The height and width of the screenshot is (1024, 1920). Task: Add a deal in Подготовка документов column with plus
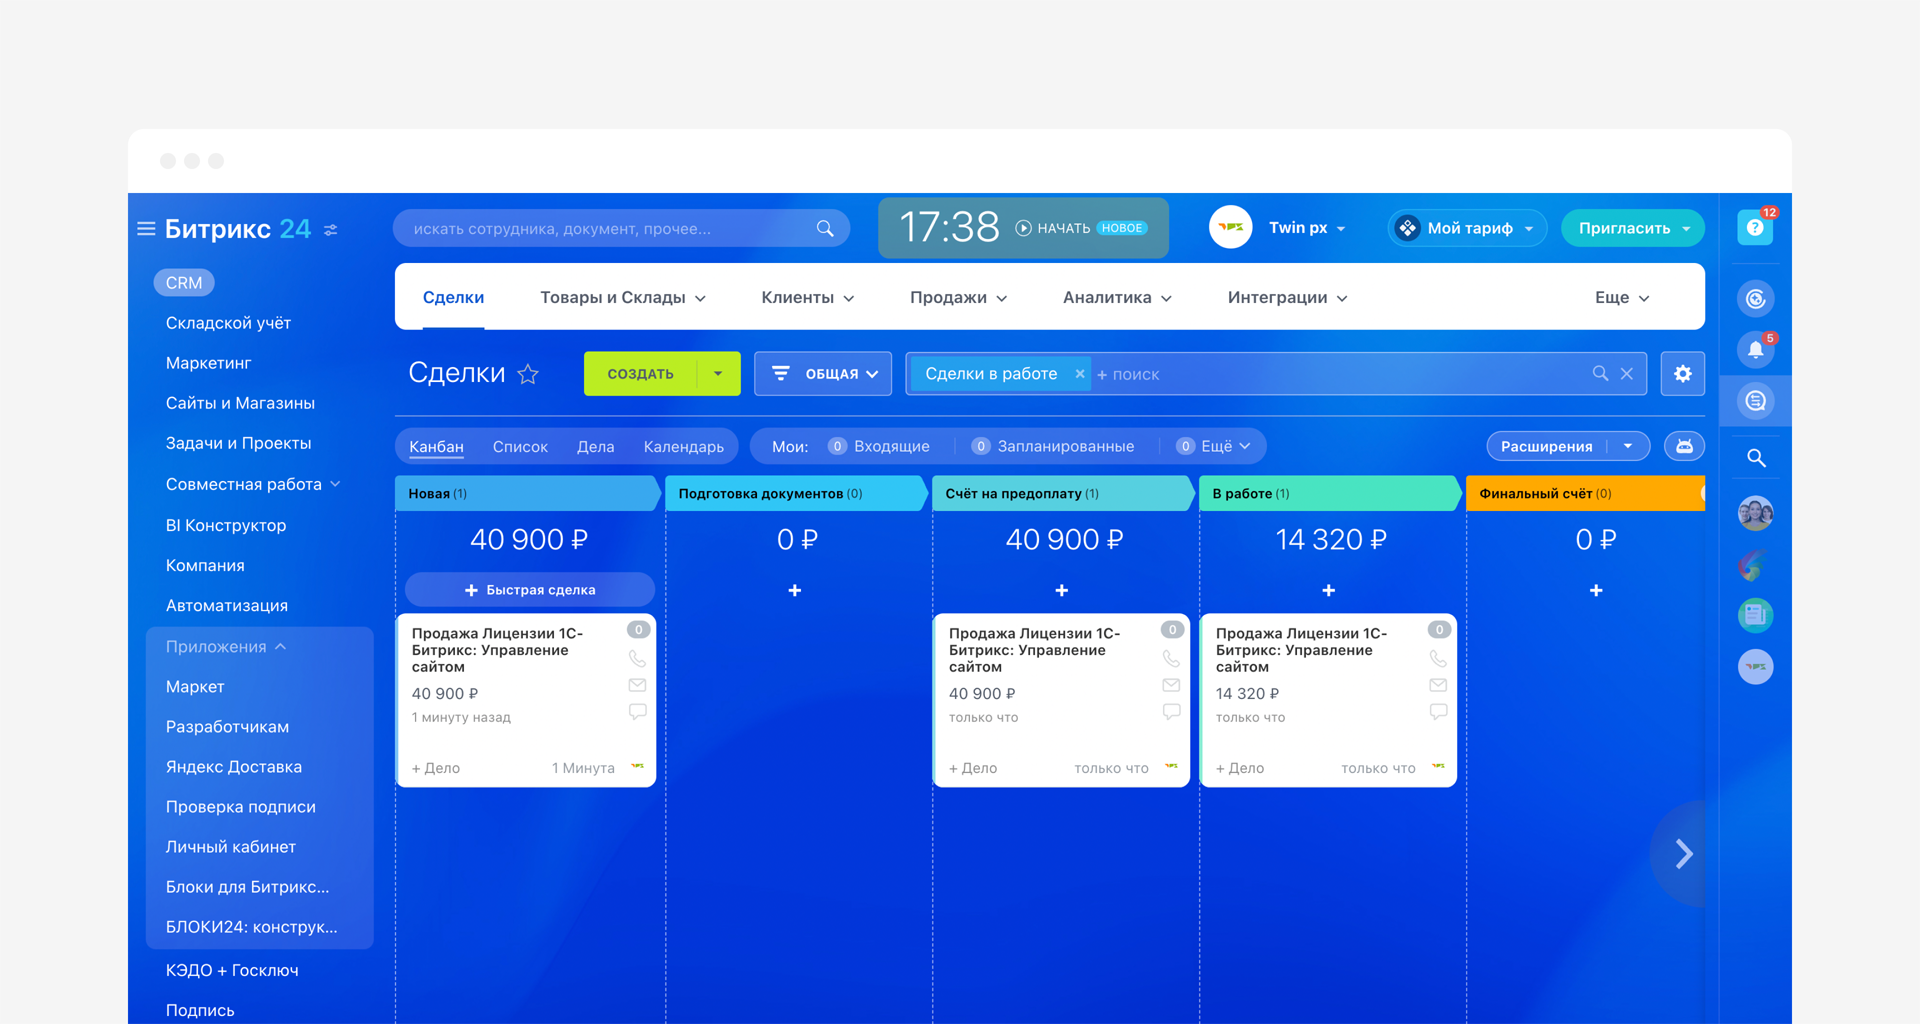point(795,591)
